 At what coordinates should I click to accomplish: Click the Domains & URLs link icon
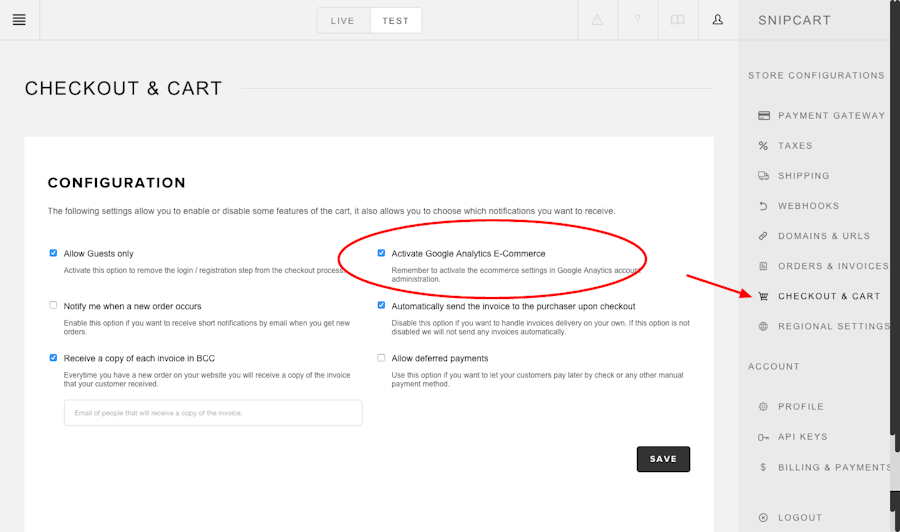pos(763,236)
